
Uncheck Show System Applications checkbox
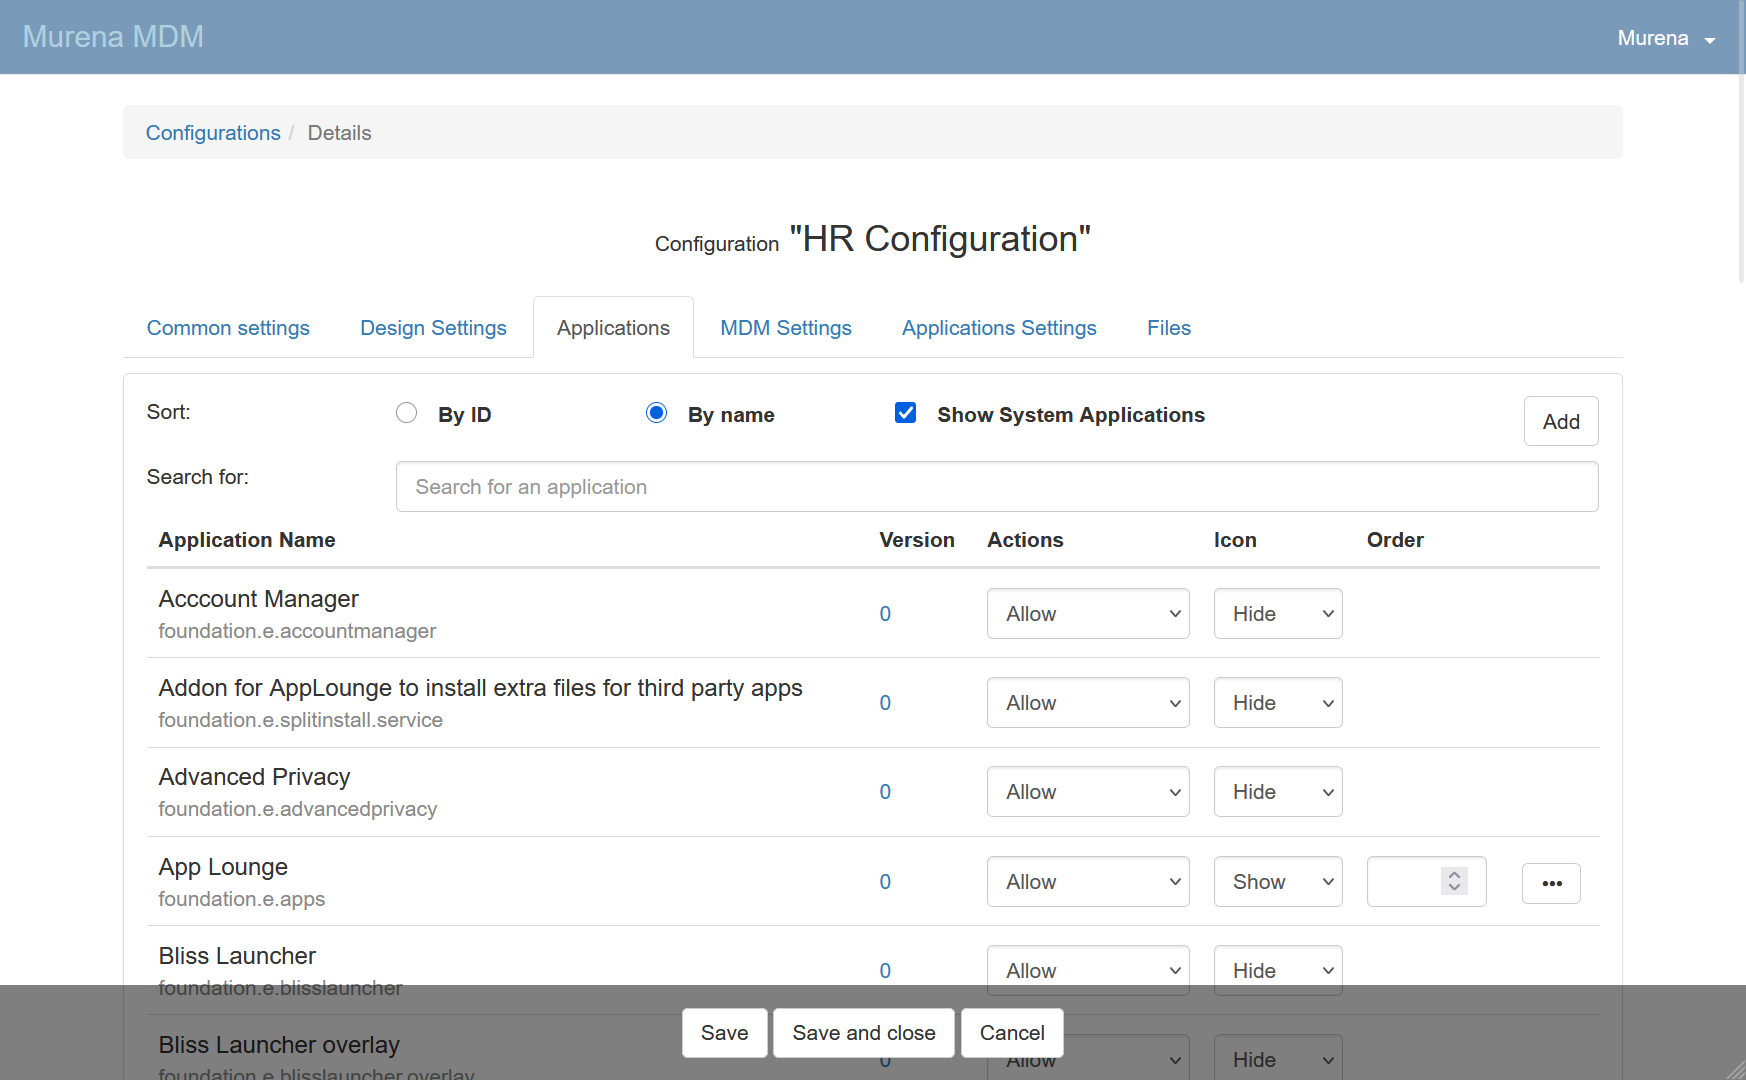pos(905,413)
